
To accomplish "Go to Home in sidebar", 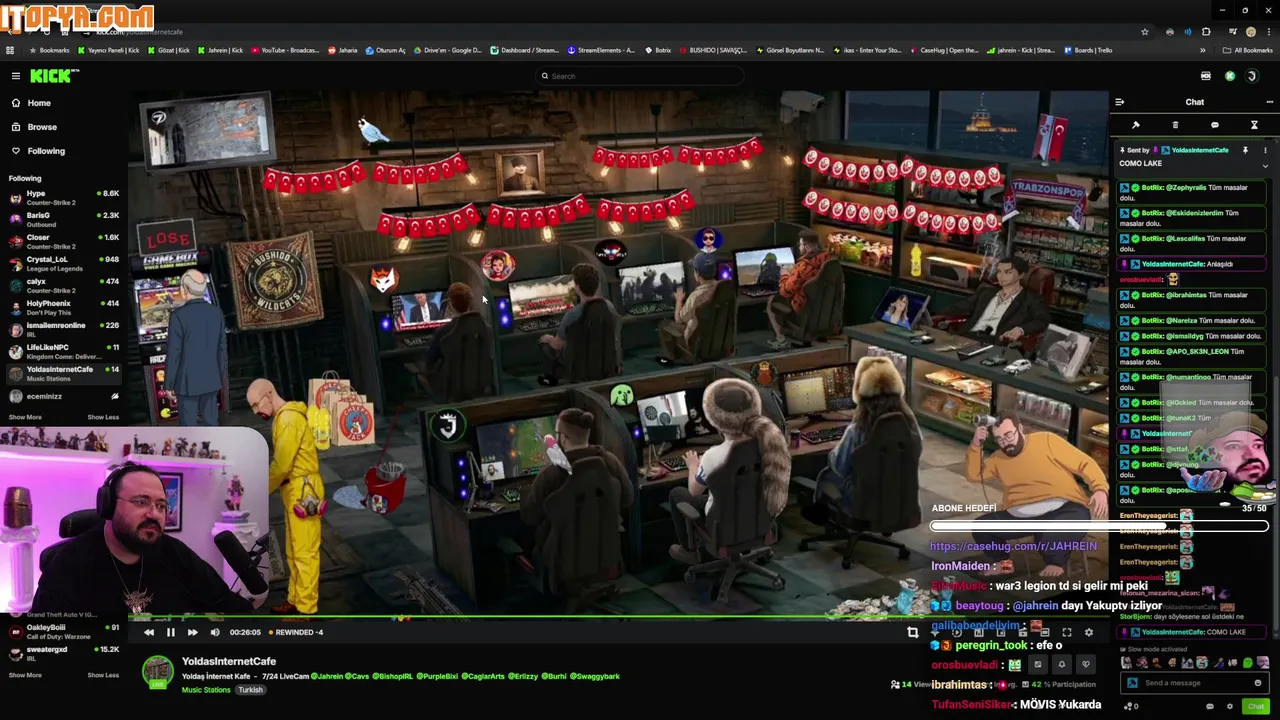I will click(x=39, y=103).
